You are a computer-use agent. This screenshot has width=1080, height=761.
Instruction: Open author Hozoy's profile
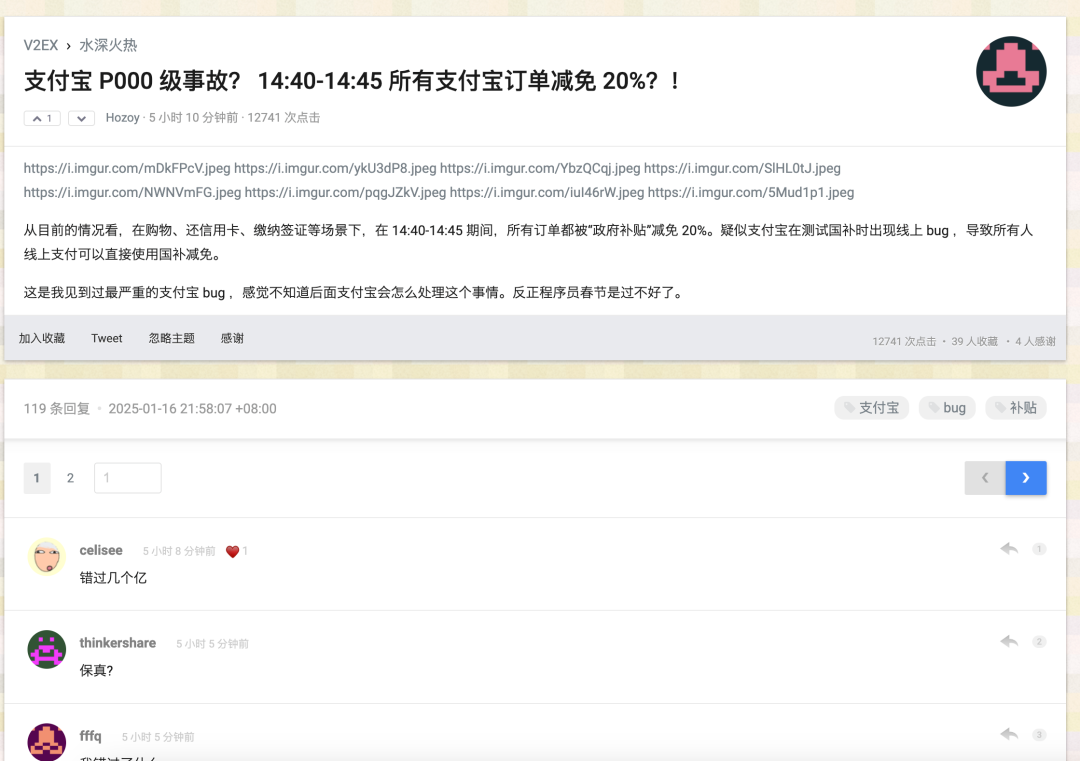pos(123,118)
